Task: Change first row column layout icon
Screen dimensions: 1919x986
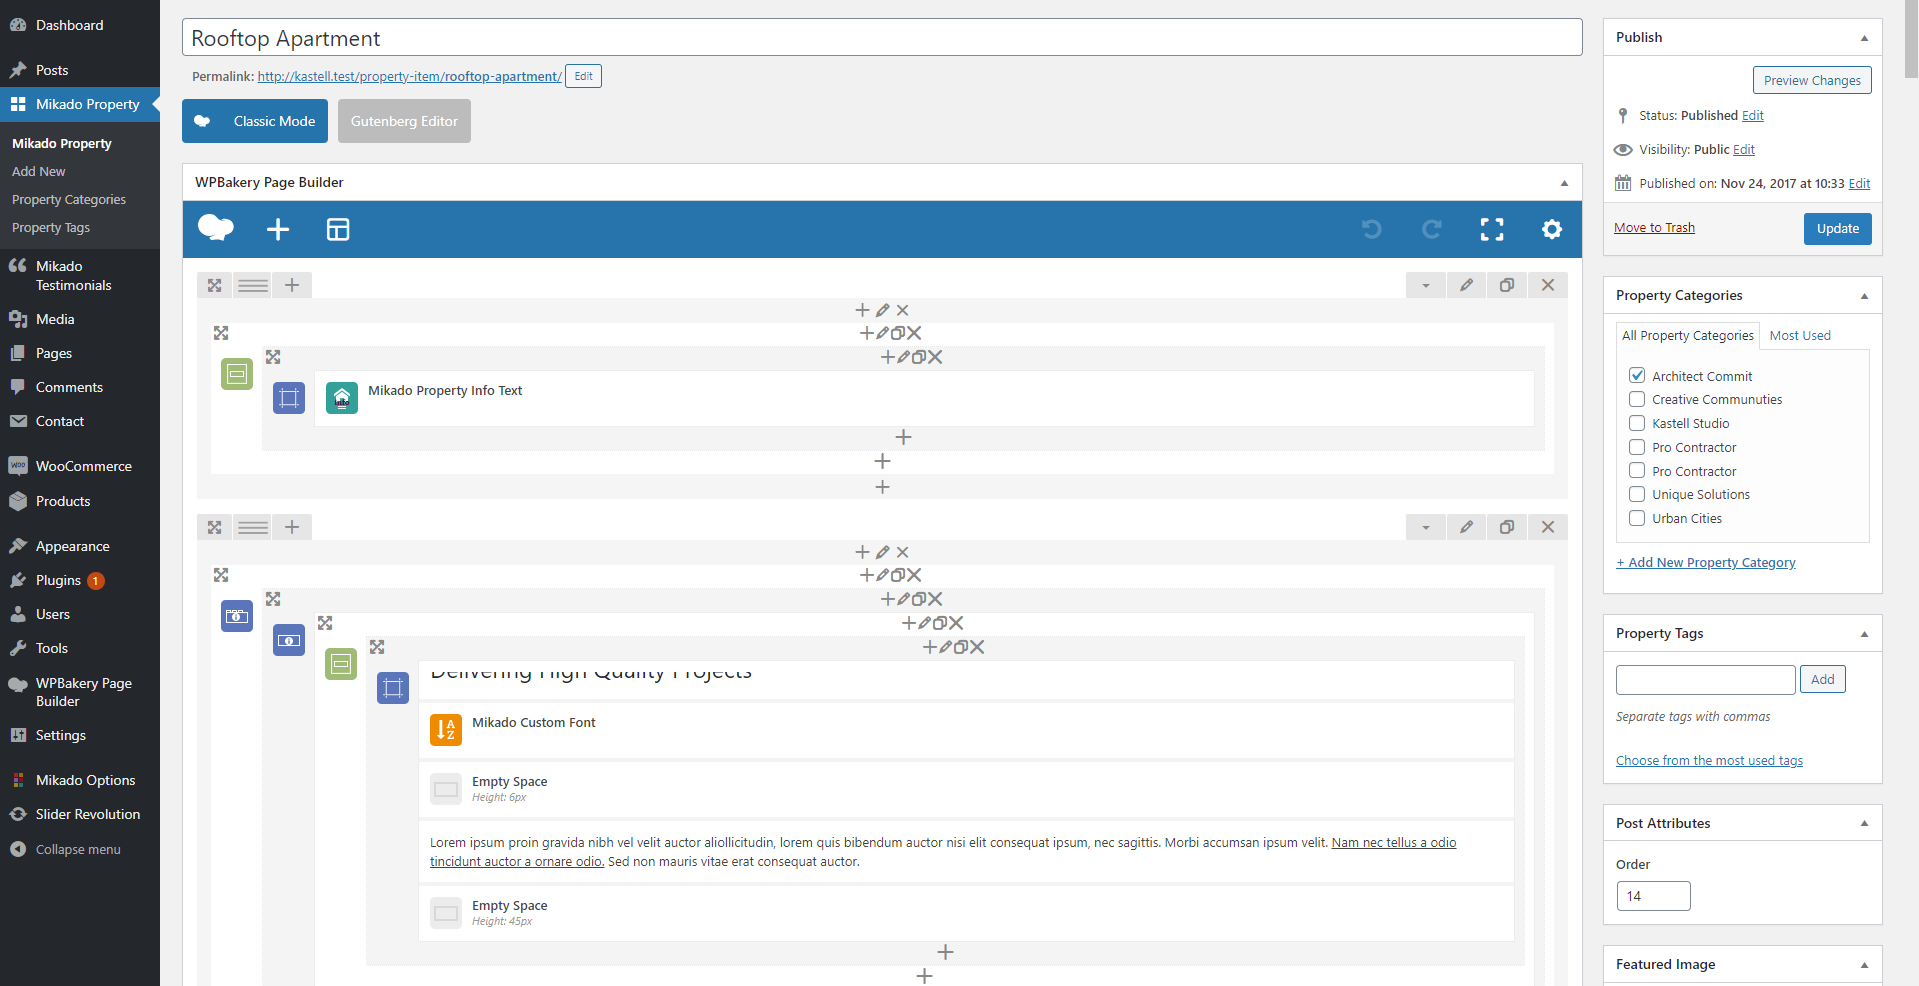Action: (x=253, y=285)
